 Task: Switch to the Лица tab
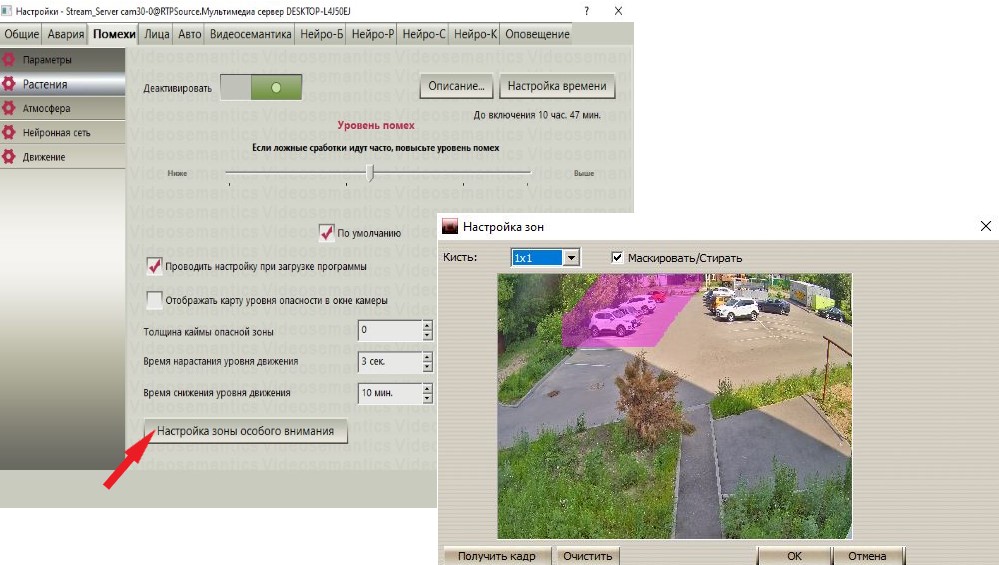pos(156,34)
